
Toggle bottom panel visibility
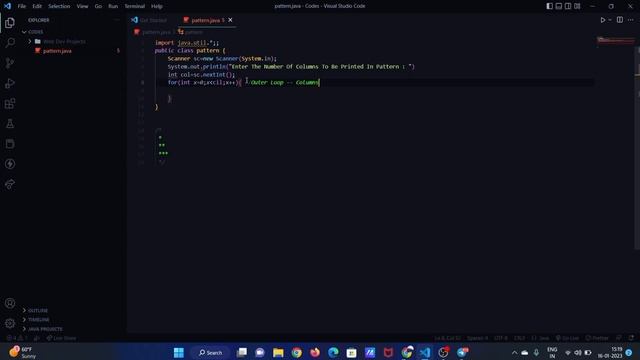coord(559,6)
